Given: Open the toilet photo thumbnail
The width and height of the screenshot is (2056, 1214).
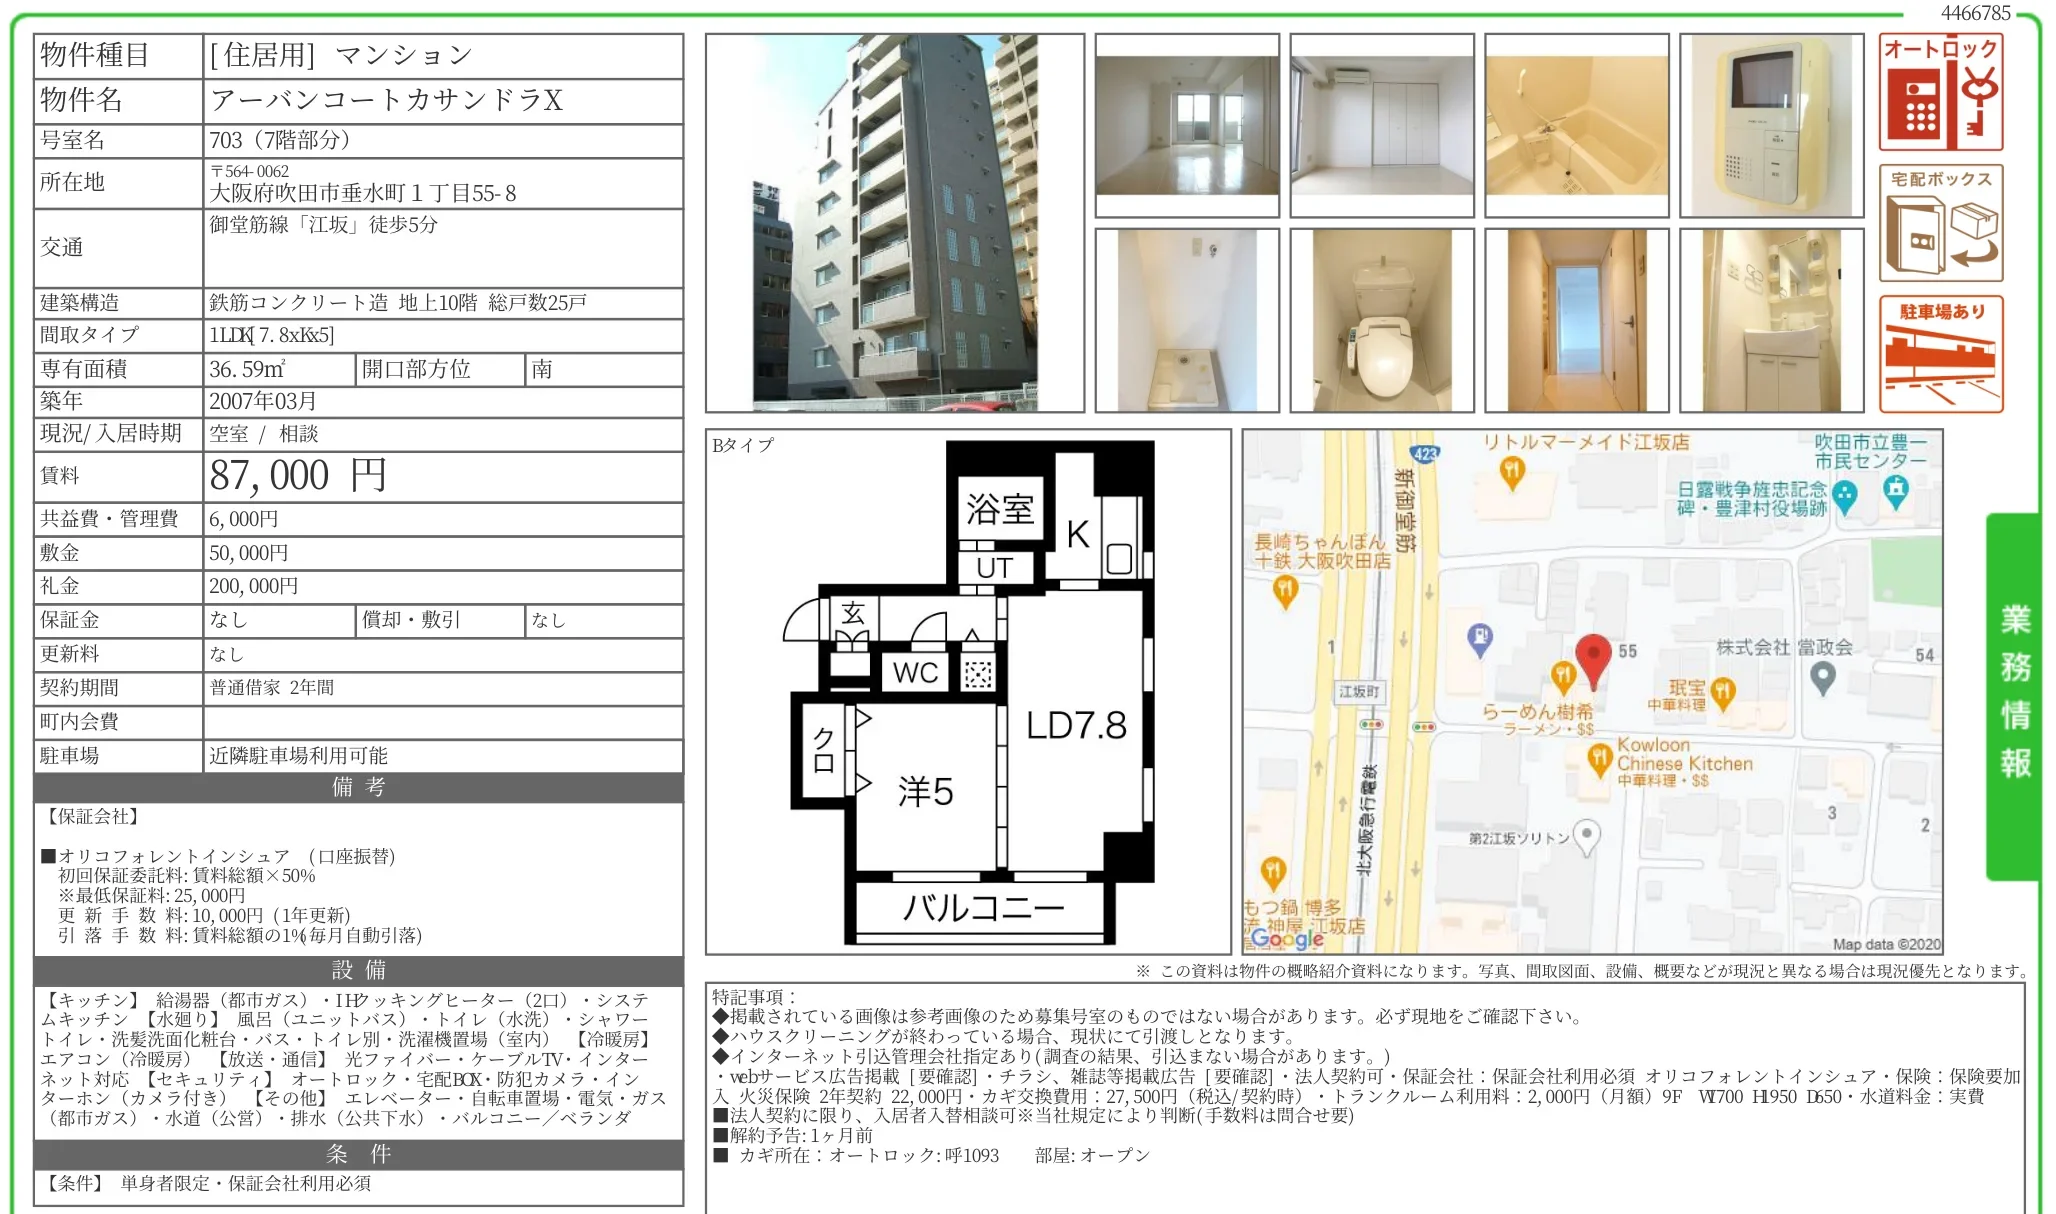Looking at the screenshot, I should tap(1381, 320).
